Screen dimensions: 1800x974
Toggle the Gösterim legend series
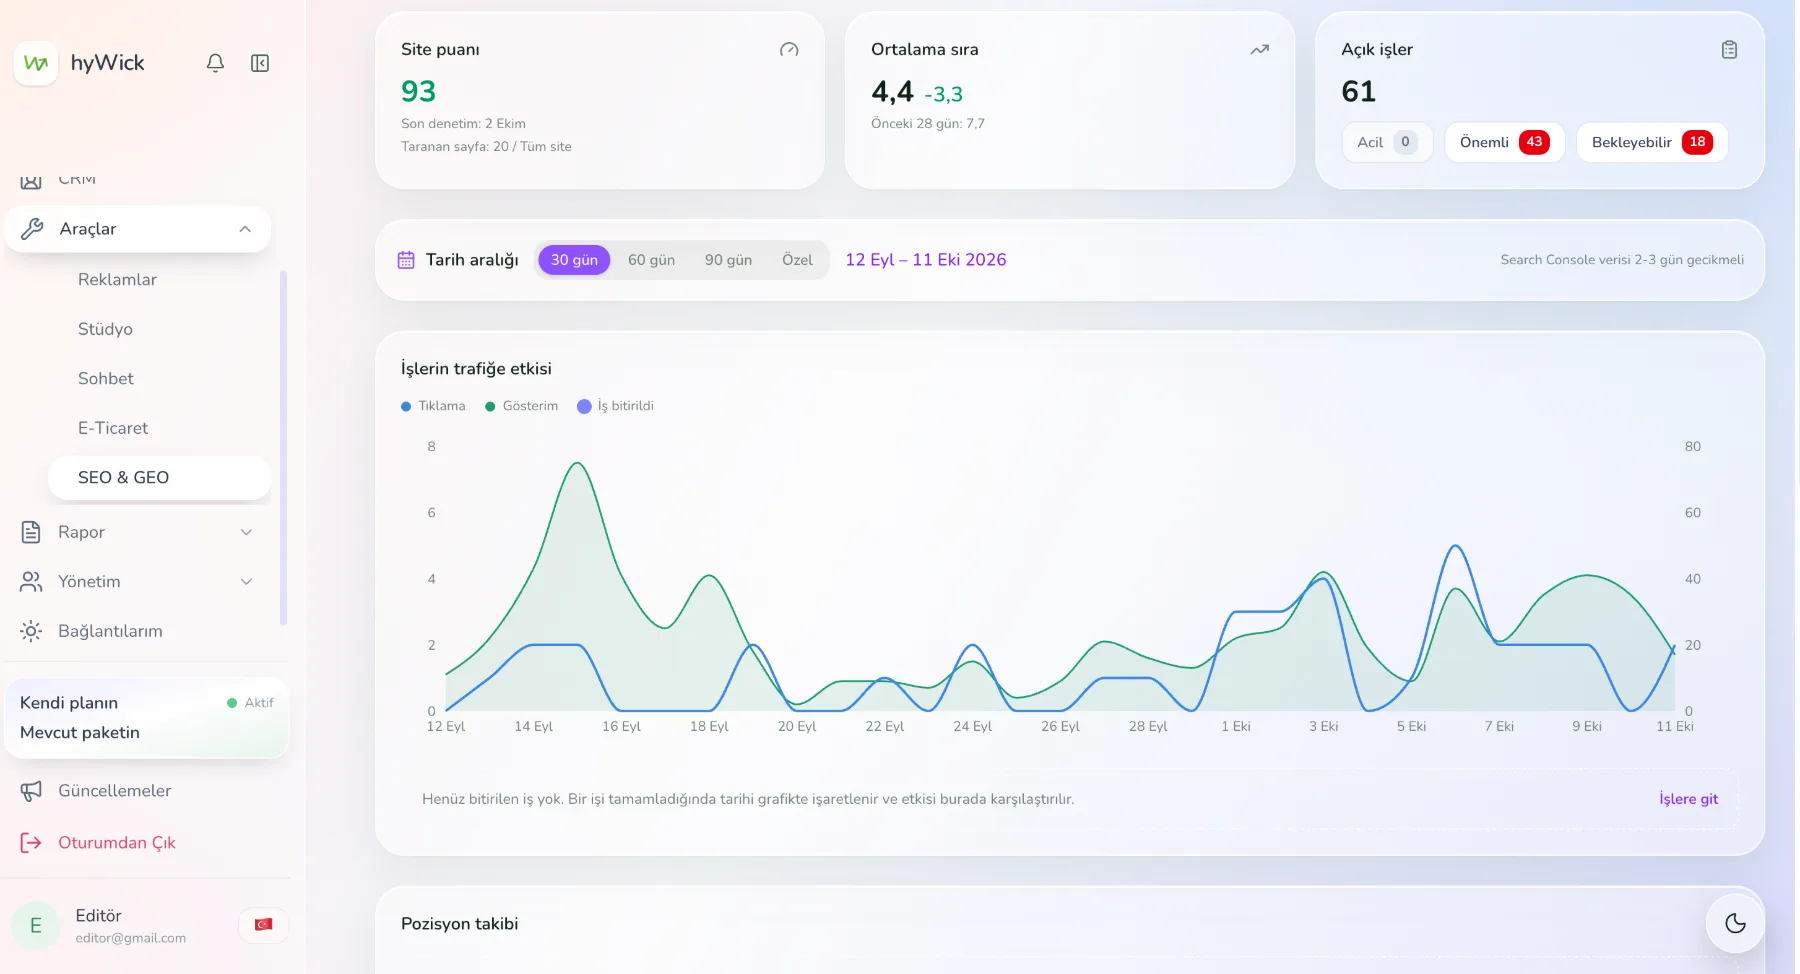(521, 406)
